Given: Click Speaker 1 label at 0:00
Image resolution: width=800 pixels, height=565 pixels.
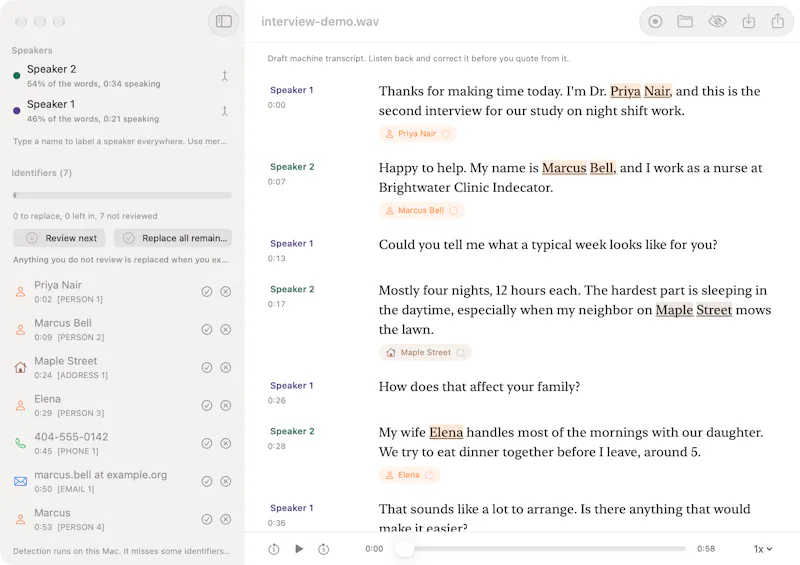Looking at the screenshot, I should (292, 90).
